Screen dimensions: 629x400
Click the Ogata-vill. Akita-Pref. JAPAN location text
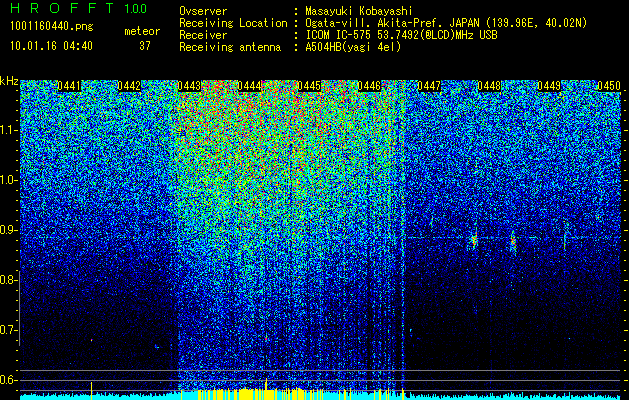tap(446, 23)
